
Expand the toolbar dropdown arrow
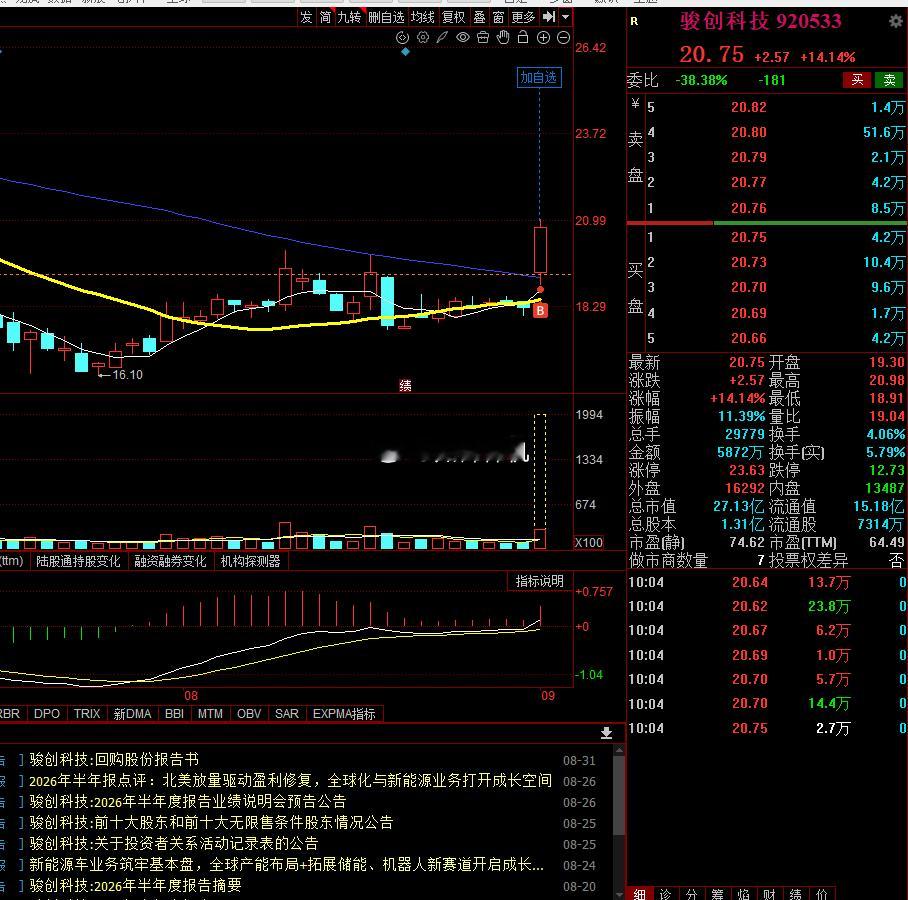tap(566, 17)
